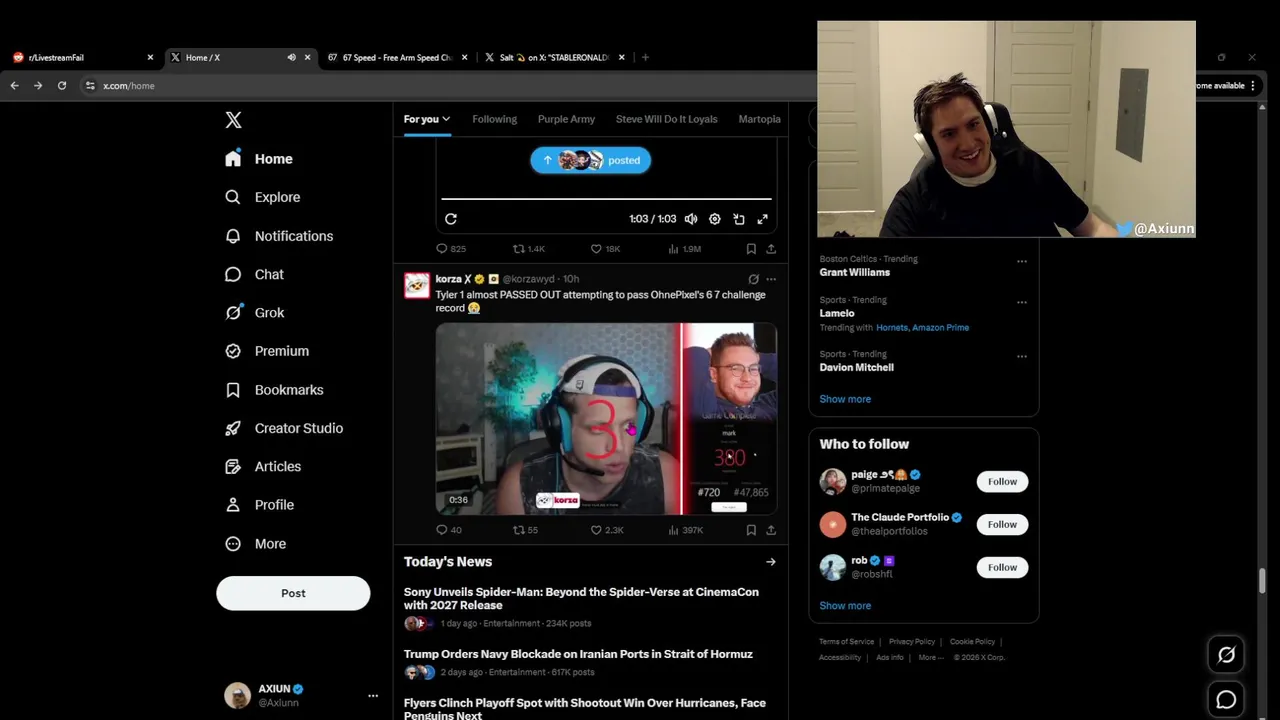1280x720 pixels.
Task: Open the floating chat messages button
Action: click(1226, 700)
